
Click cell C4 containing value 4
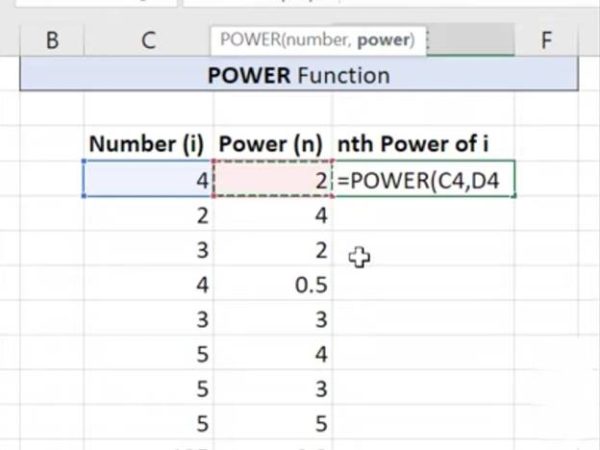tap(148, 179)
